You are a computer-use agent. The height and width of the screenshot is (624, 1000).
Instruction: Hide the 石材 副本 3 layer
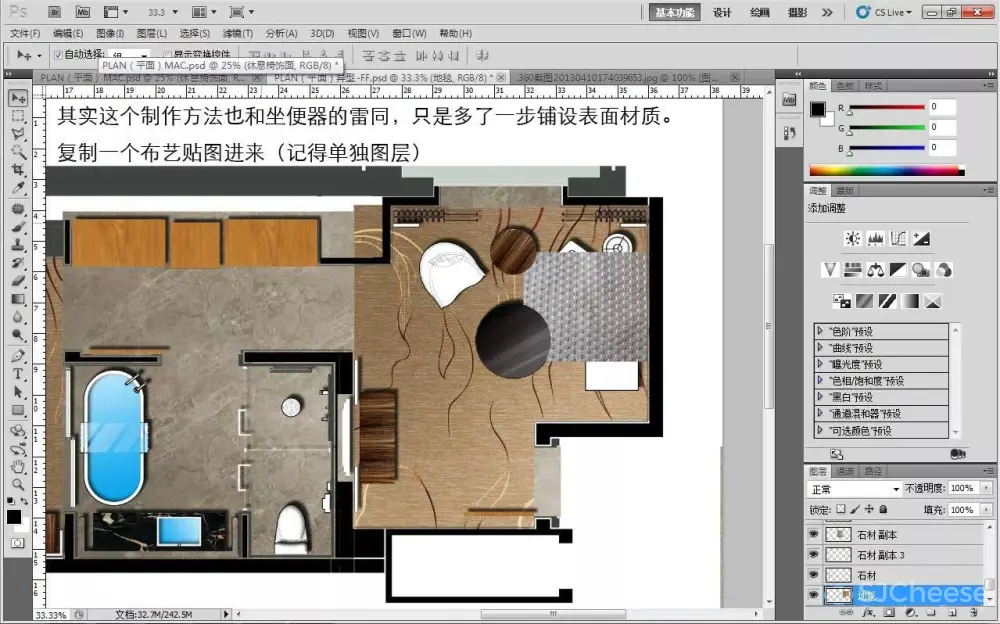tap(813, 555)
